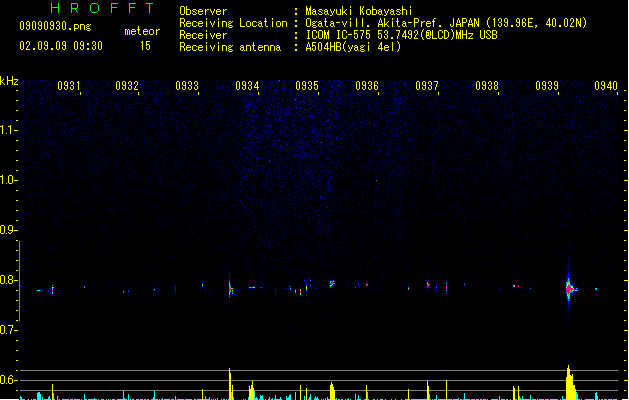Viewport: 629px width, 400px height.
Task: Click the 0932 time marker
Action: pos(127,86)
